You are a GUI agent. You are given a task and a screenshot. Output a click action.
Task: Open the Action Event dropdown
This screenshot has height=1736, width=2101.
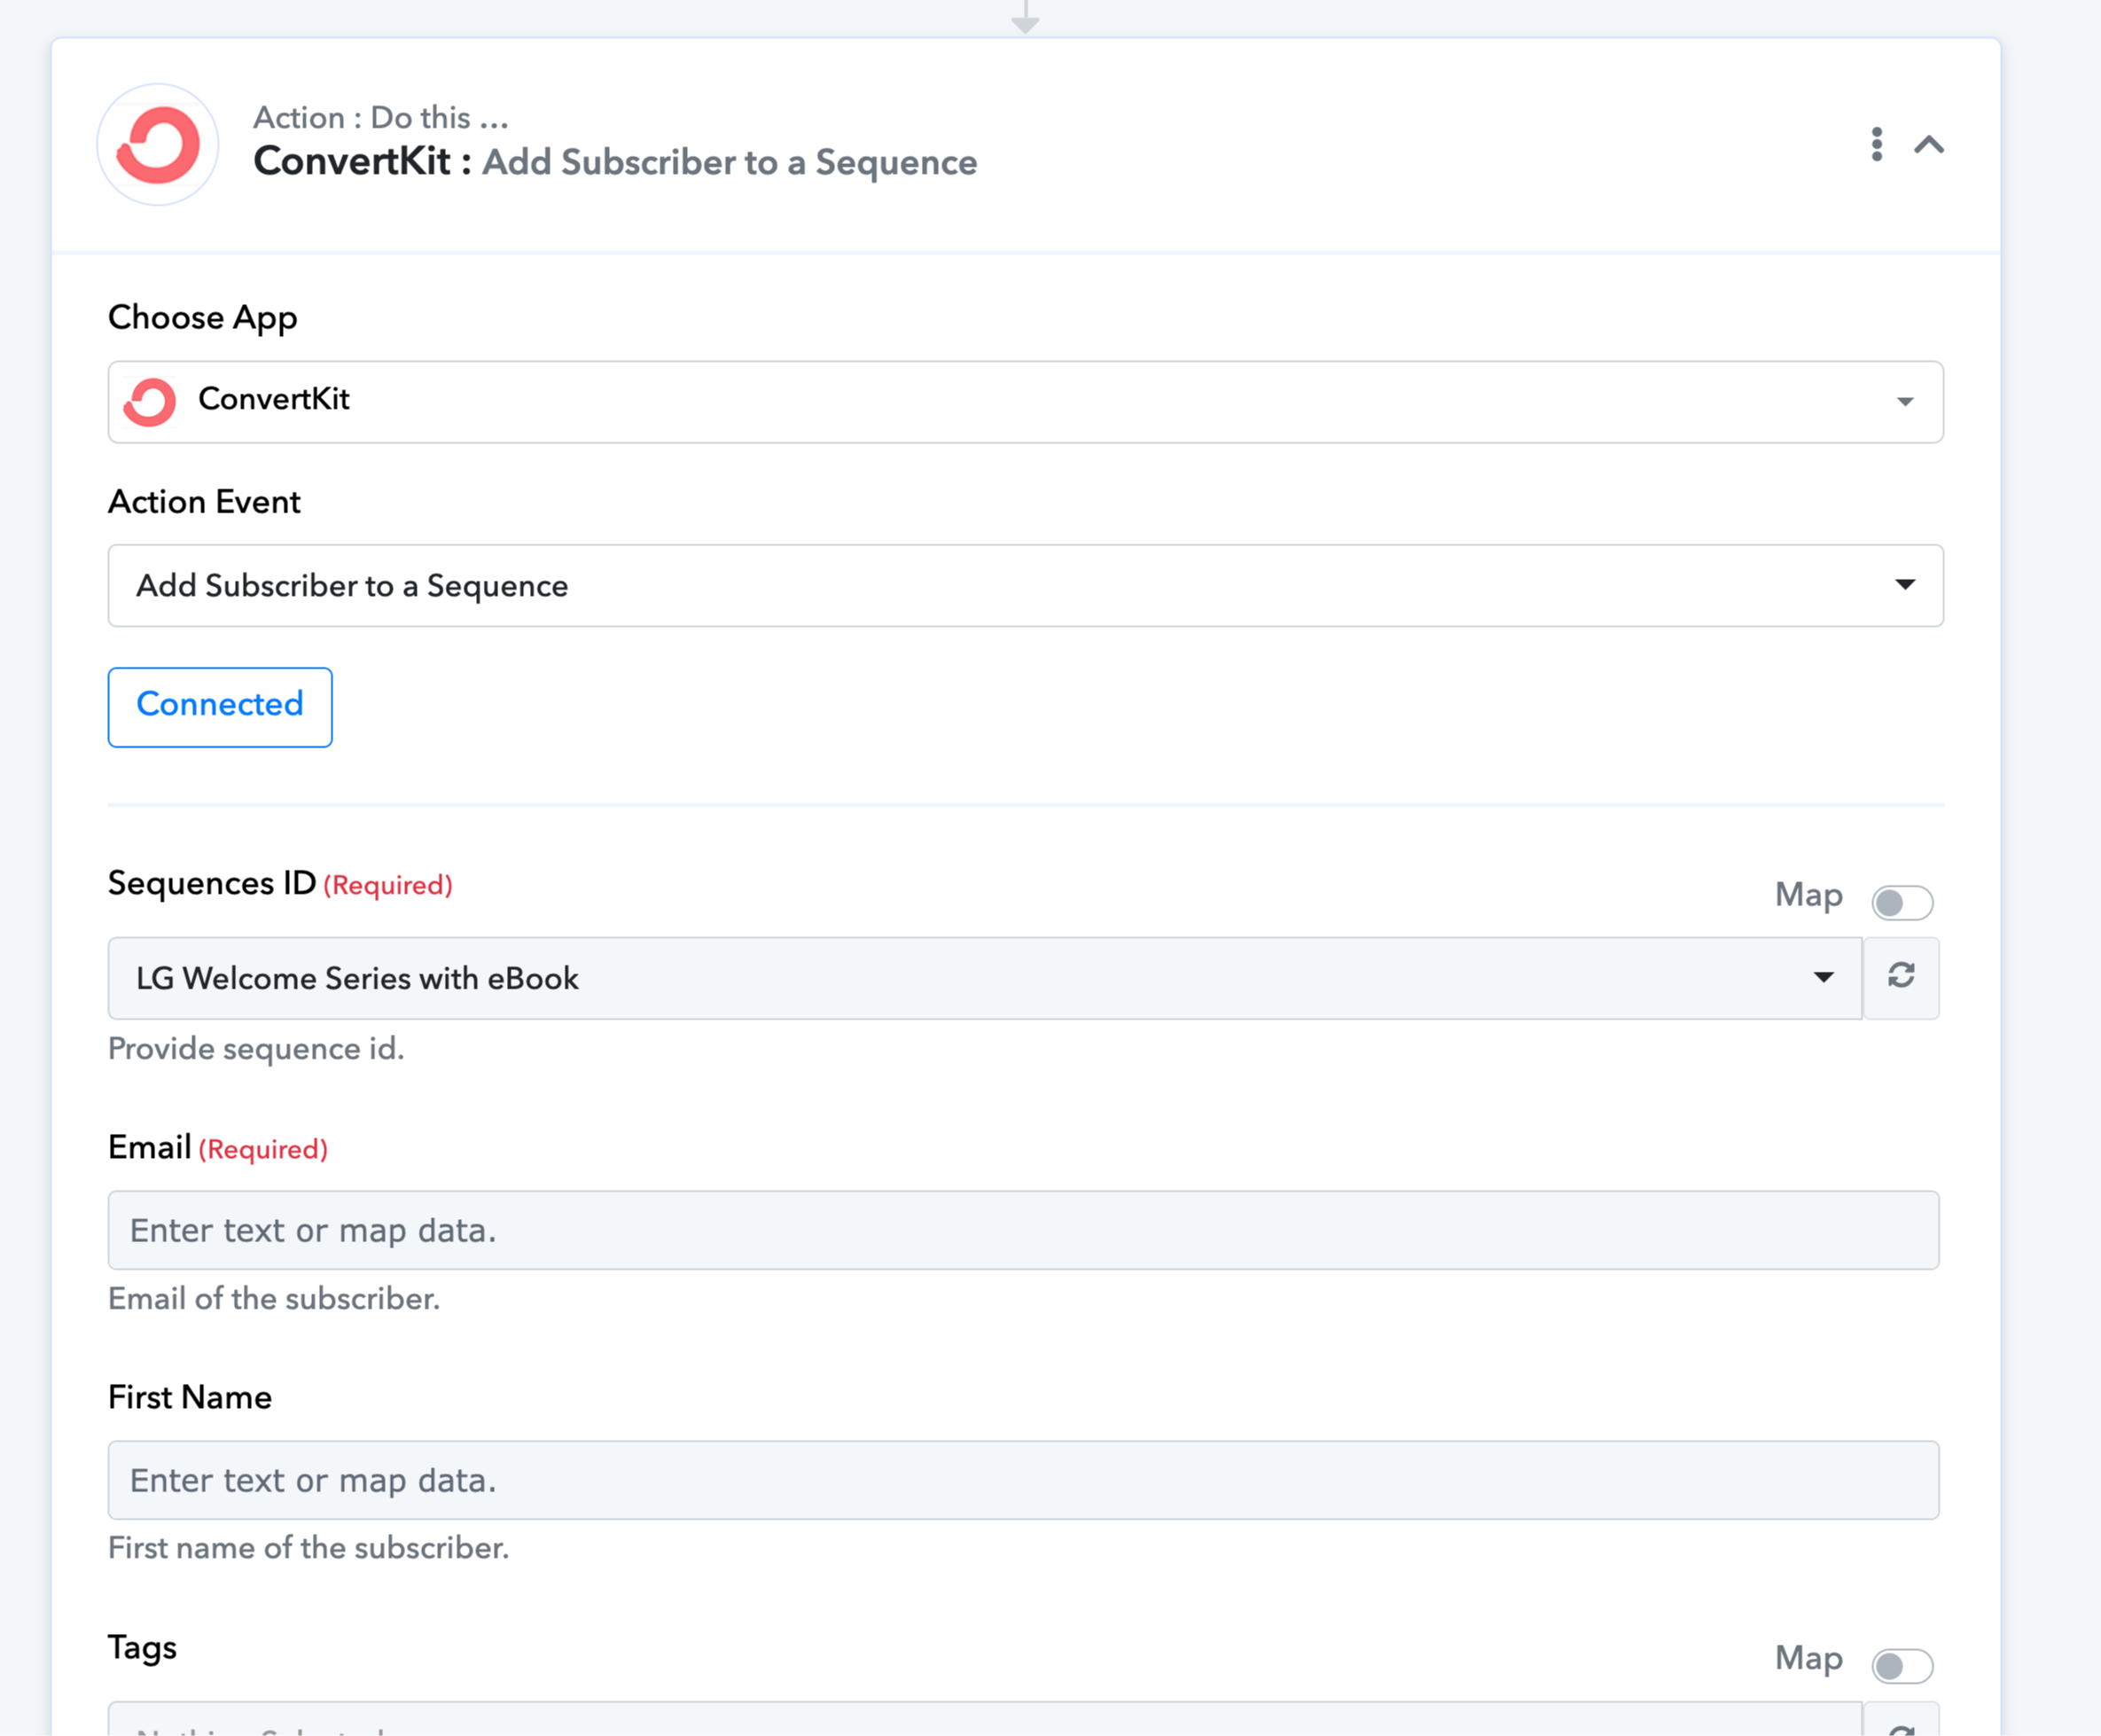tap(1025, 586)
